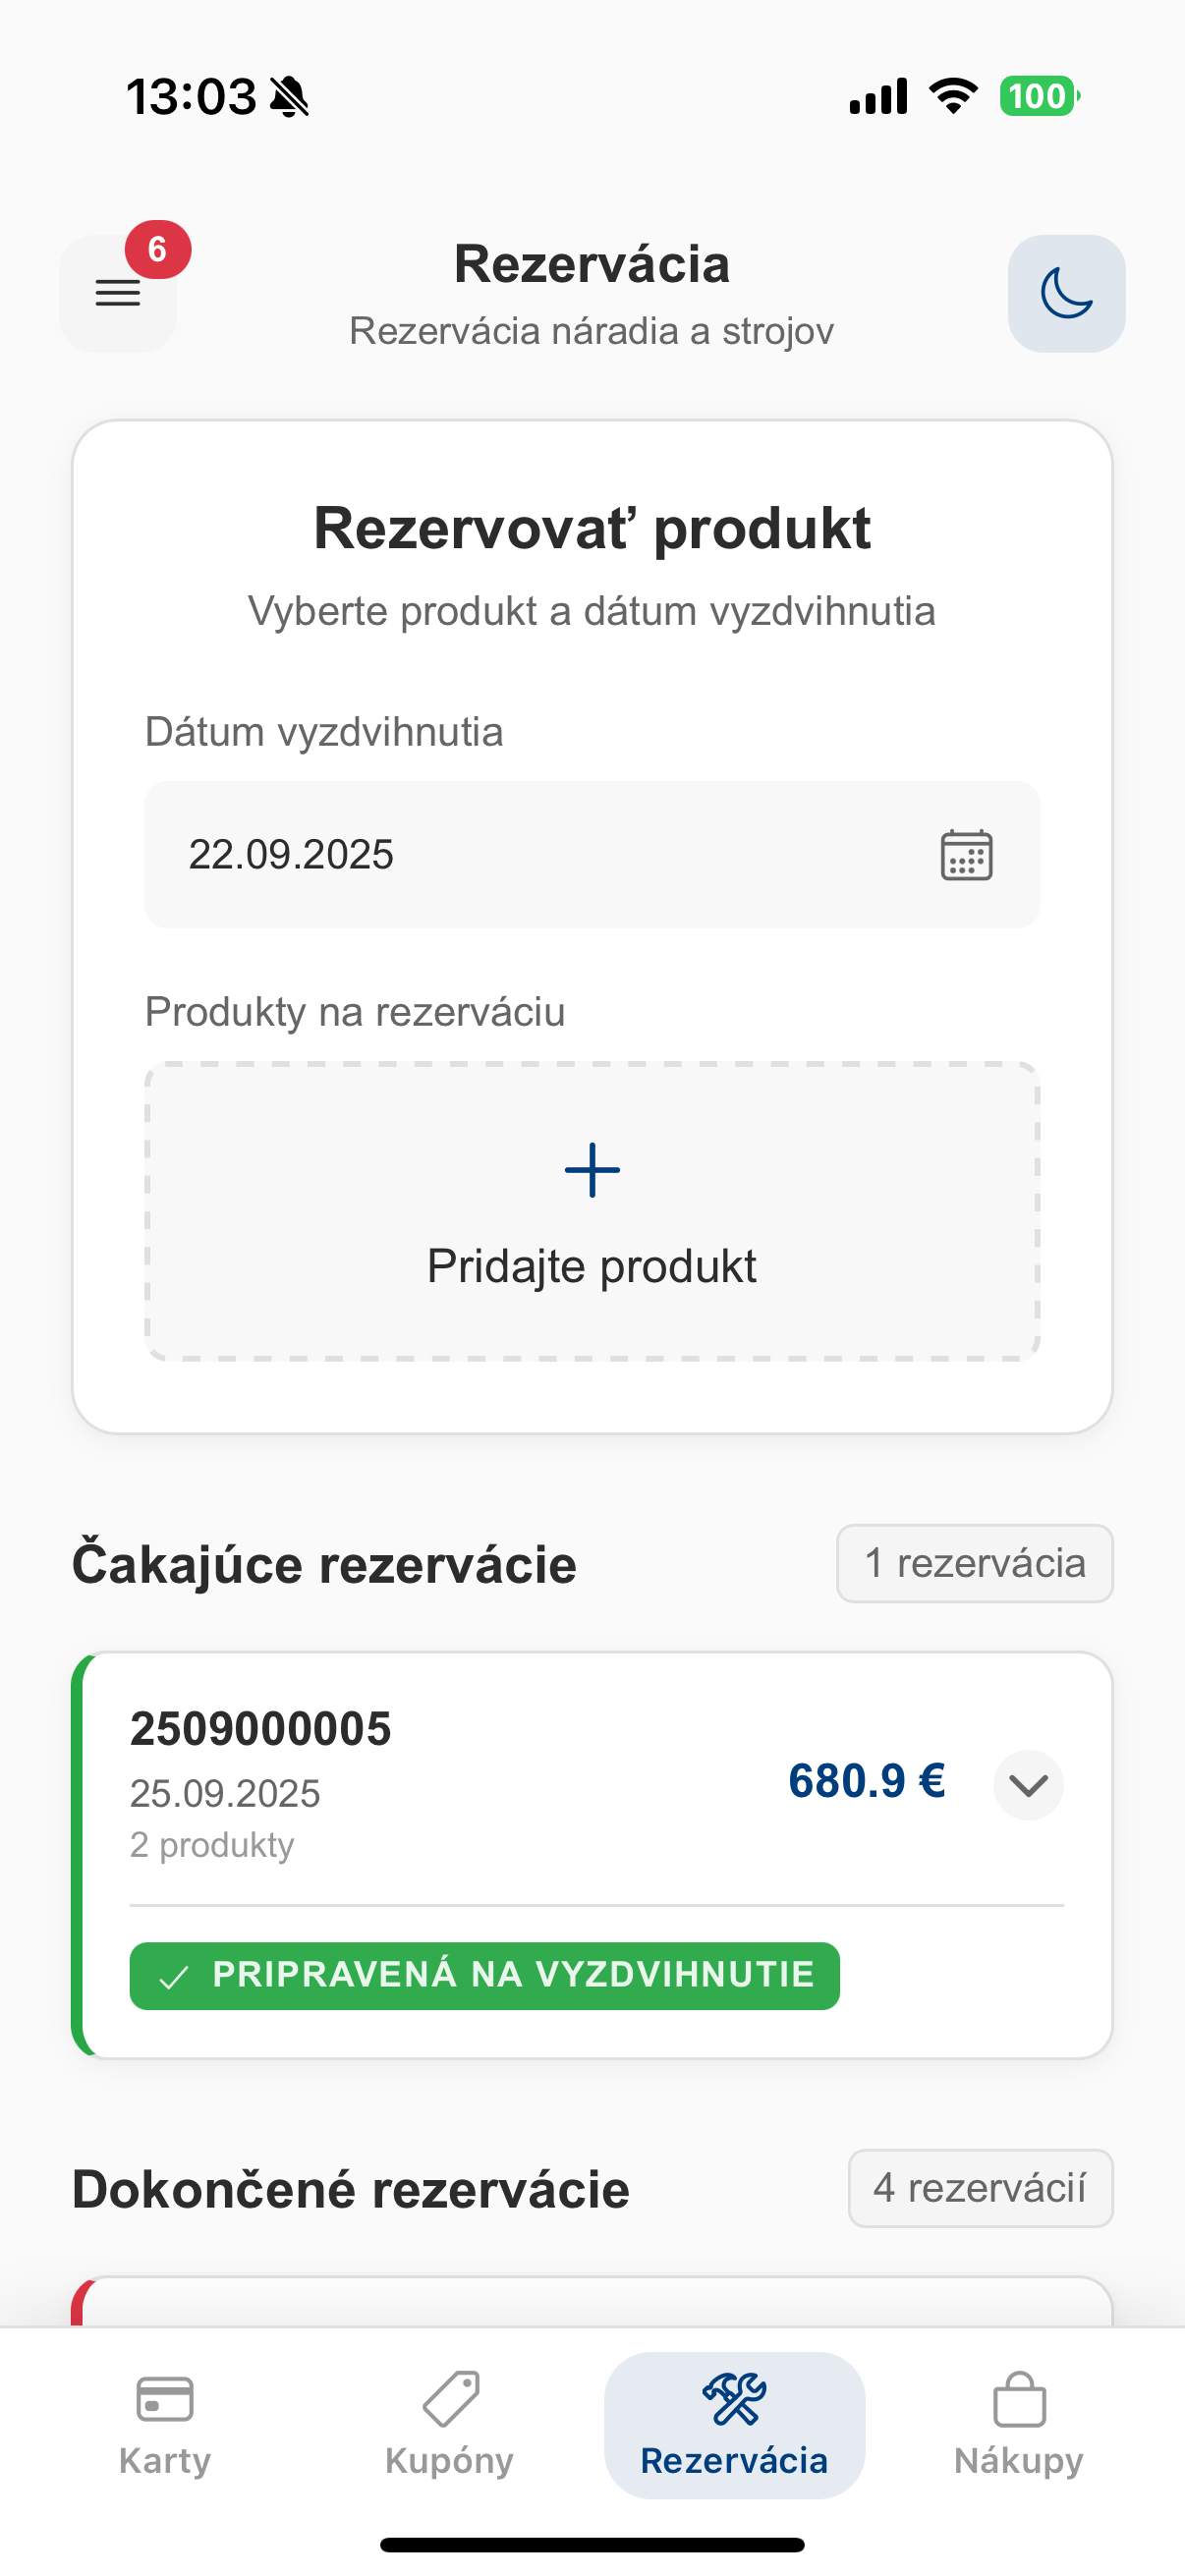
Task: Click the Rezervácia tools icon
Action: pos(734,2399)
